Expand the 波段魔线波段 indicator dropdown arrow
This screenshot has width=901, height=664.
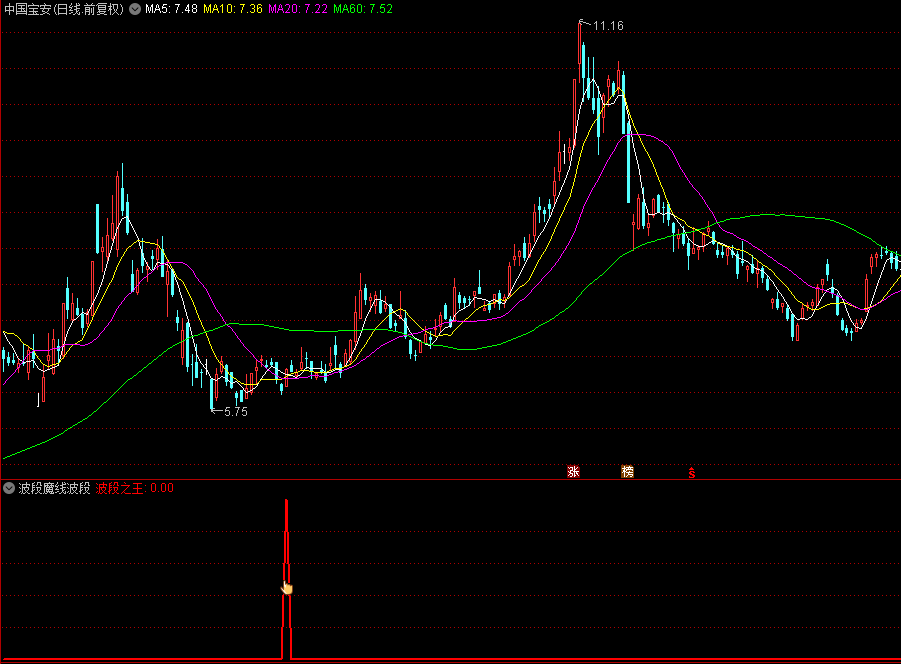(x=9, y=488)
